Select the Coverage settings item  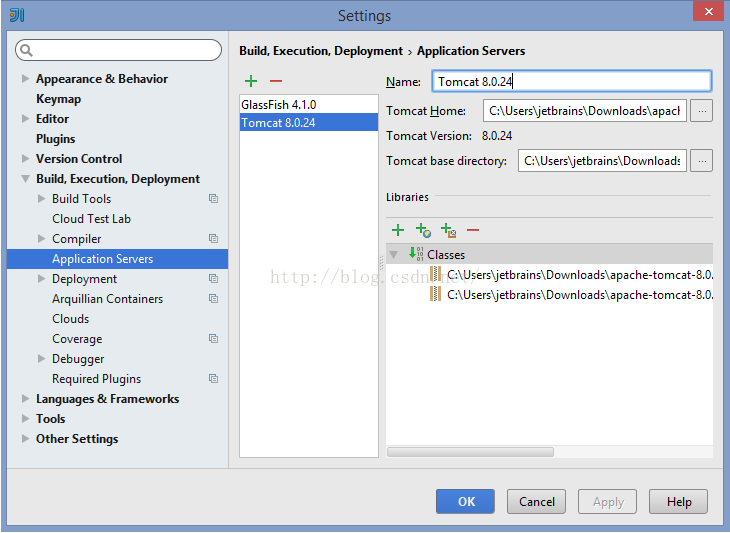click(x=77, y=339)
